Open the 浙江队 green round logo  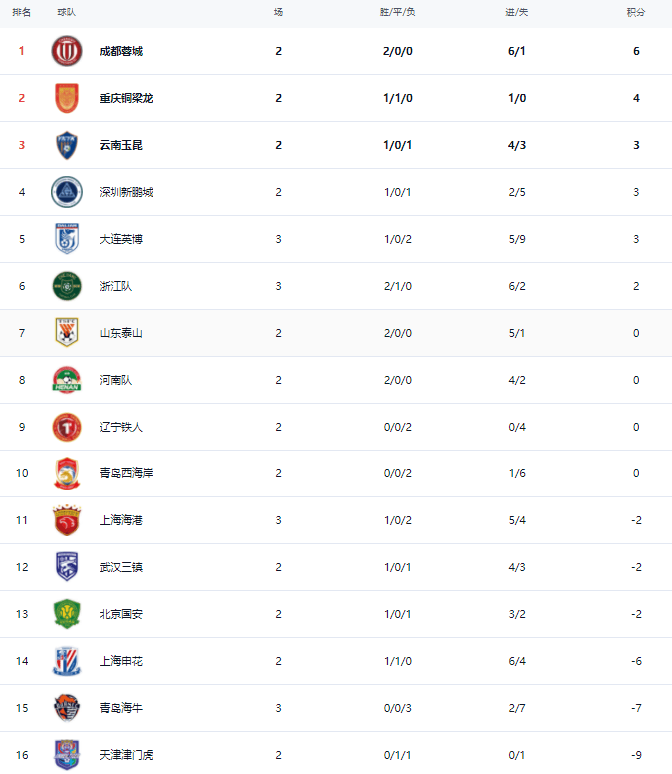[67, 286]
